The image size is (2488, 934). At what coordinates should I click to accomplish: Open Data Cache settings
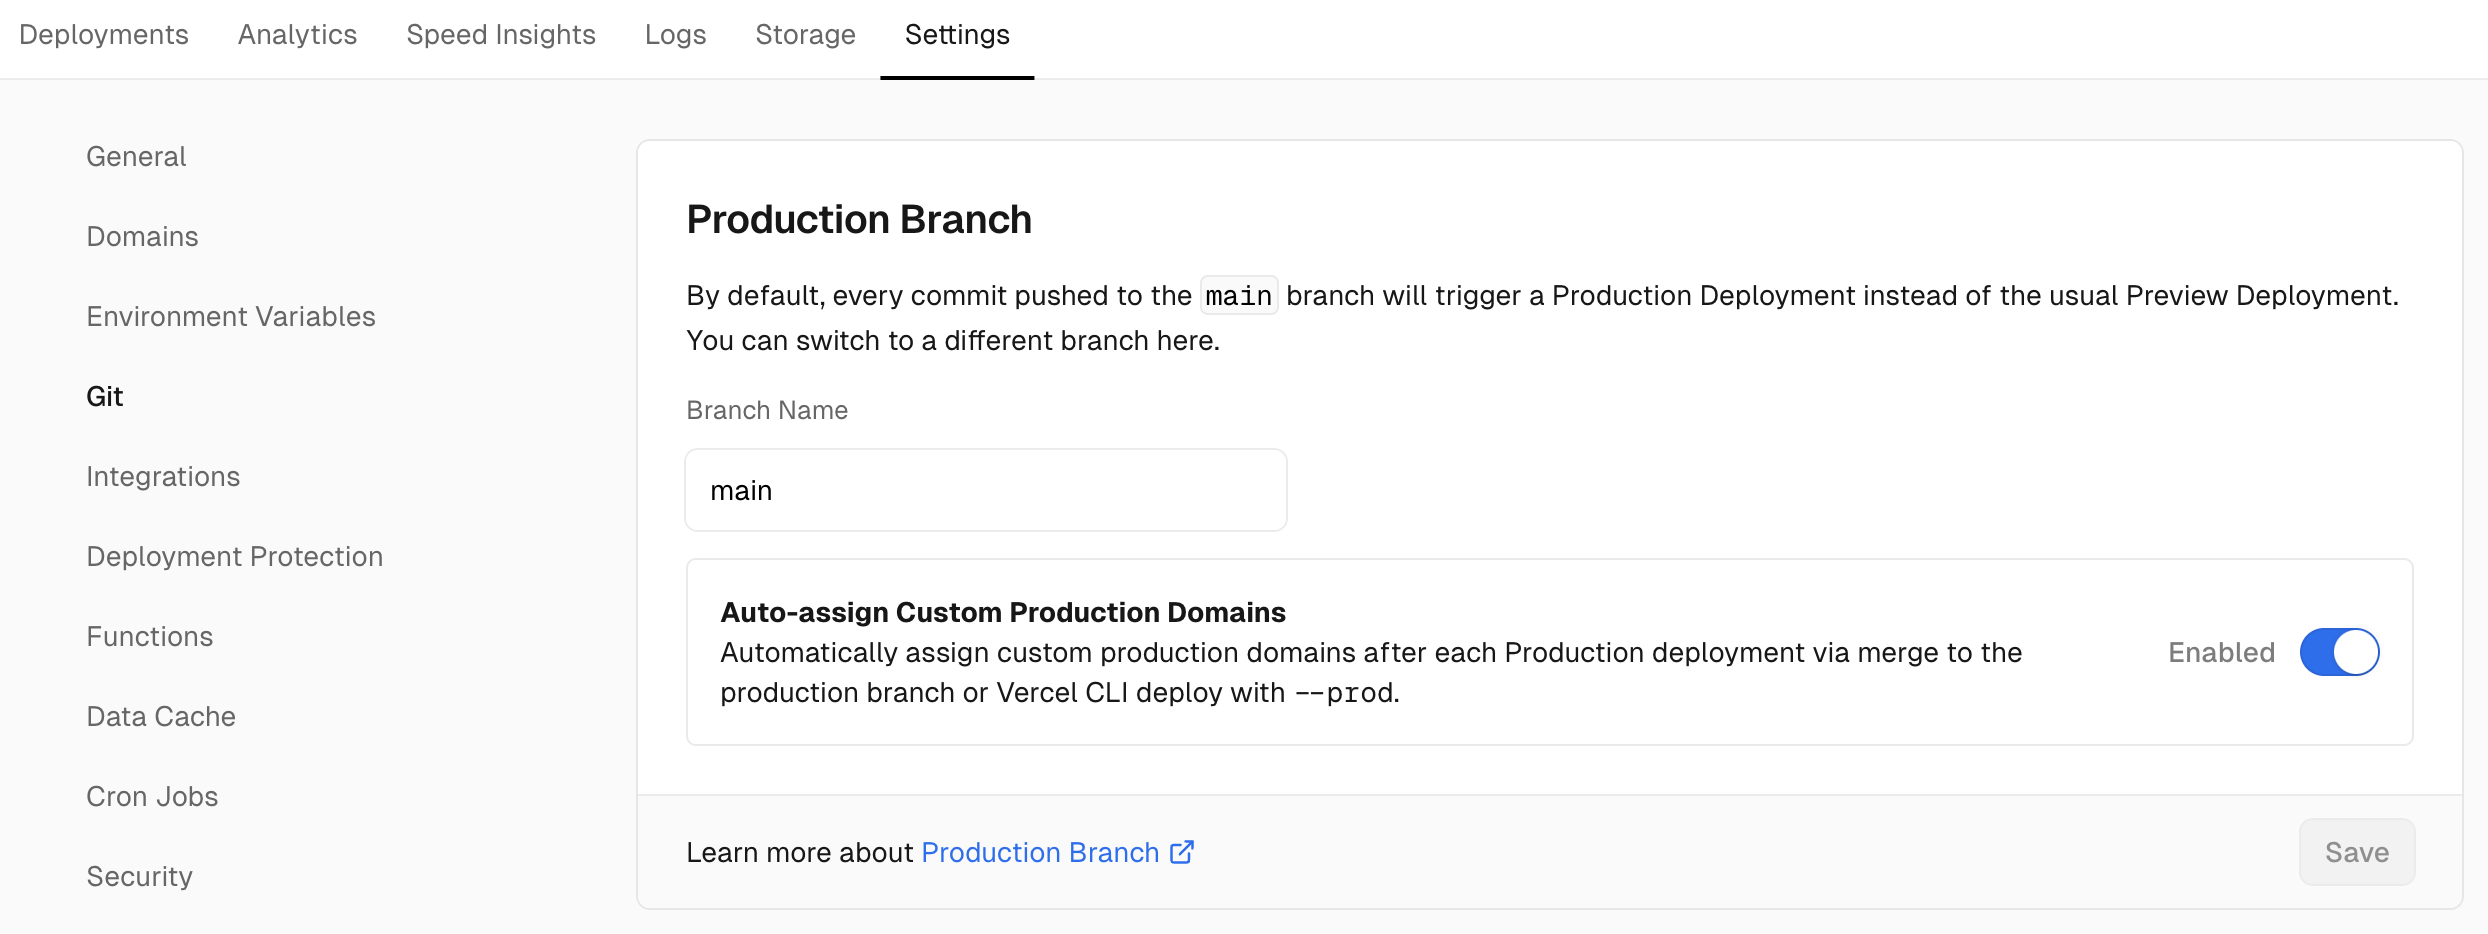[161, 717]
